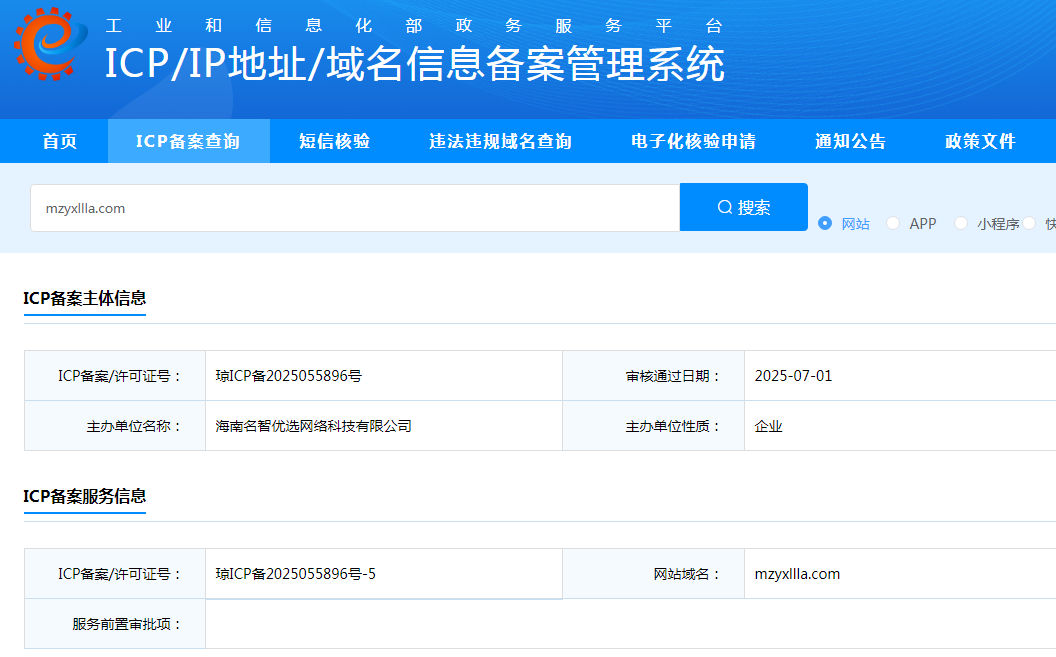The width and height of the screenshot is (1056, 657).
Task: Click service license 琼ICP备2025055896号-5 value
Action: click(x=296, y=574)
